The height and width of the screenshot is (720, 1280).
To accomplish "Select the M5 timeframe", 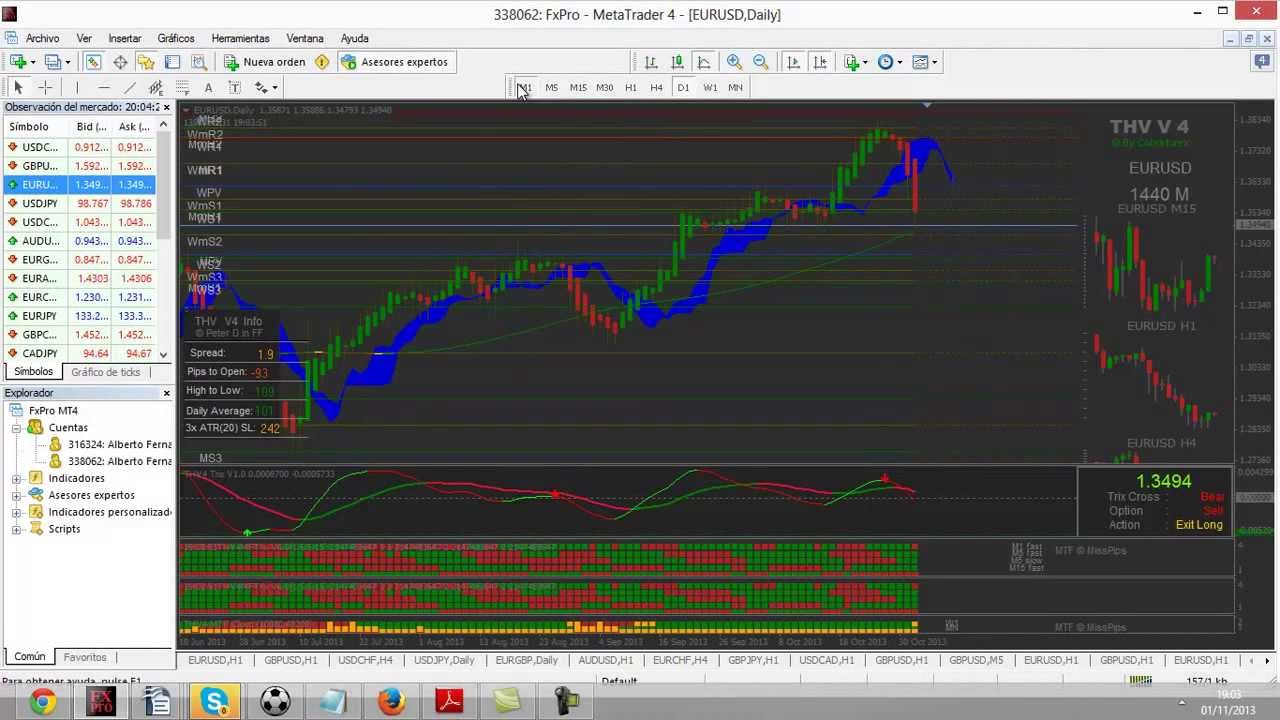I will [x=552, y=88].
